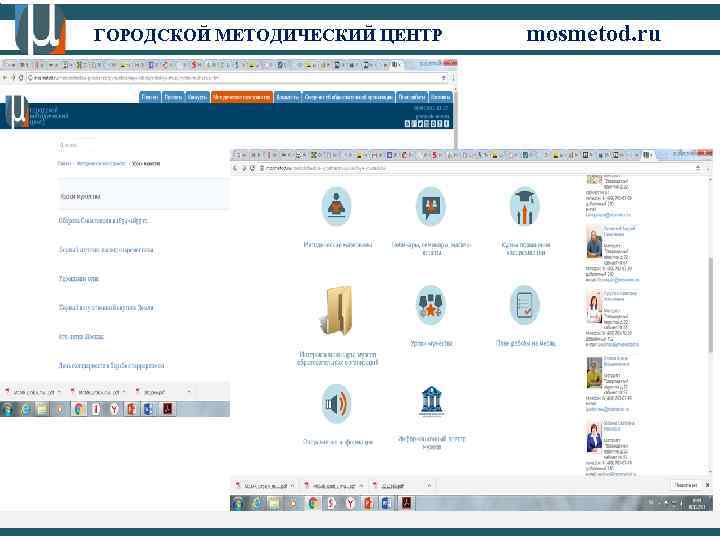Reload page in the front browser window

point(252,169)
